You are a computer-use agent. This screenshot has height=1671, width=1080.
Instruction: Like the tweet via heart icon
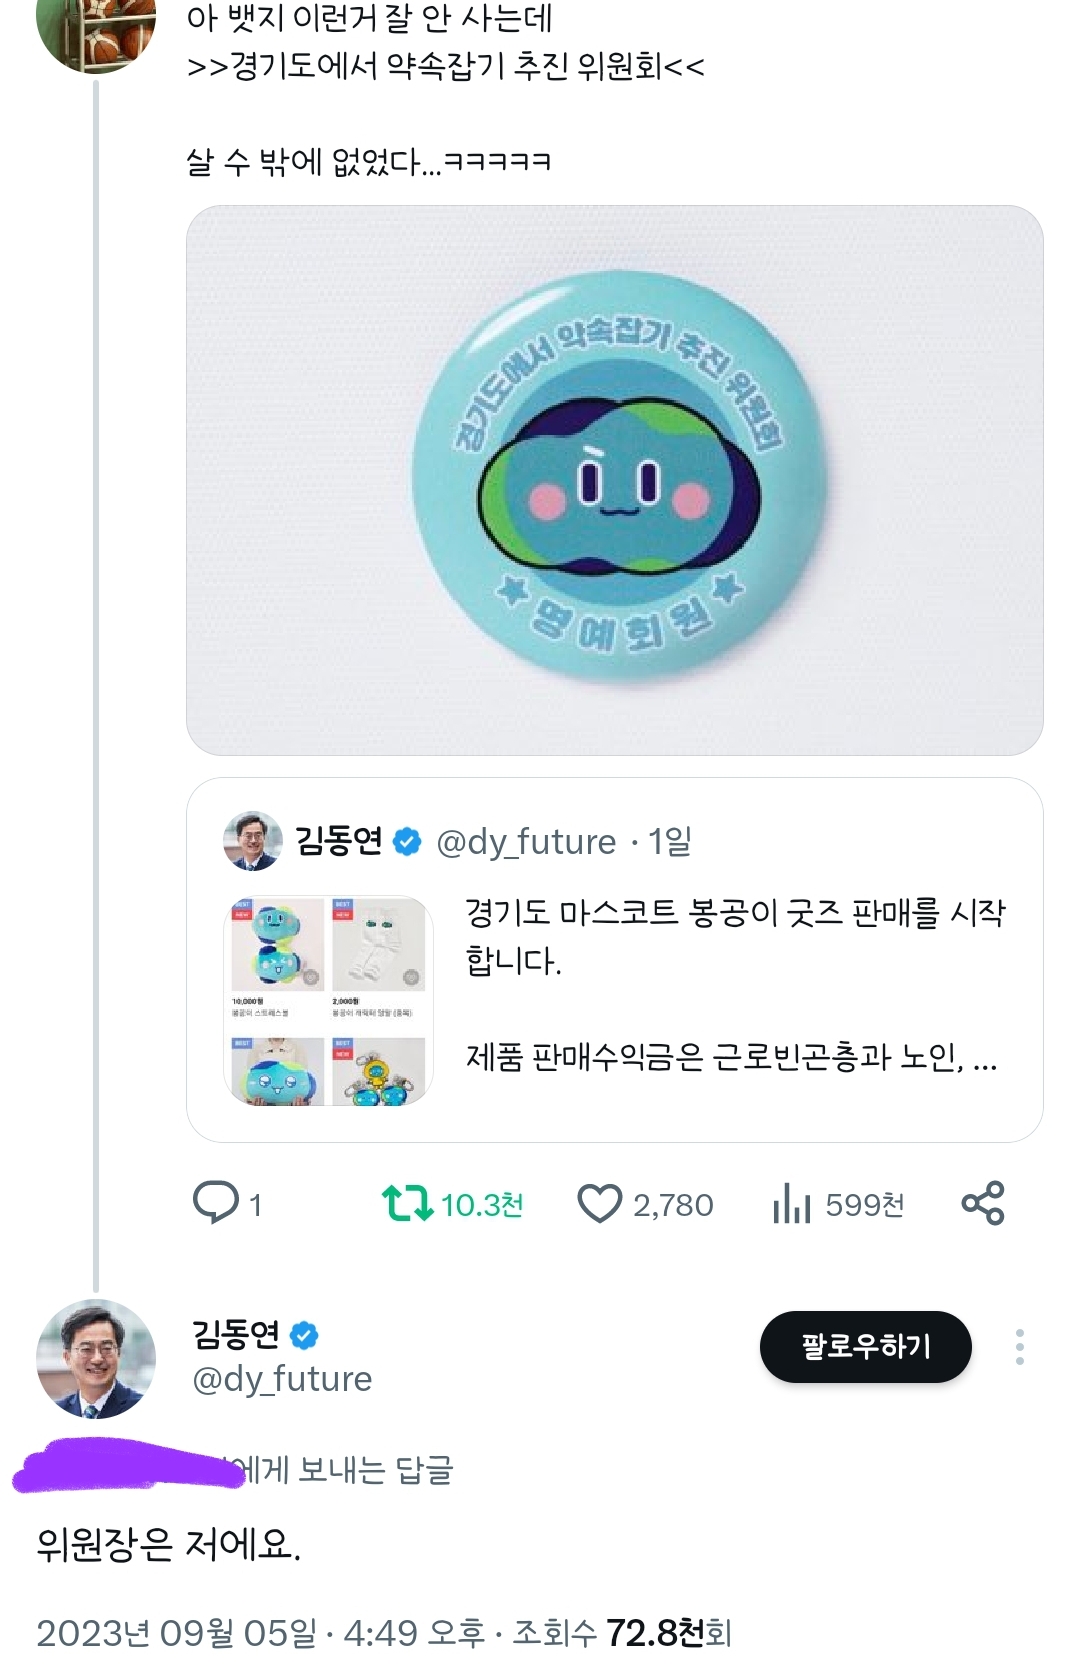point(600,1204)
